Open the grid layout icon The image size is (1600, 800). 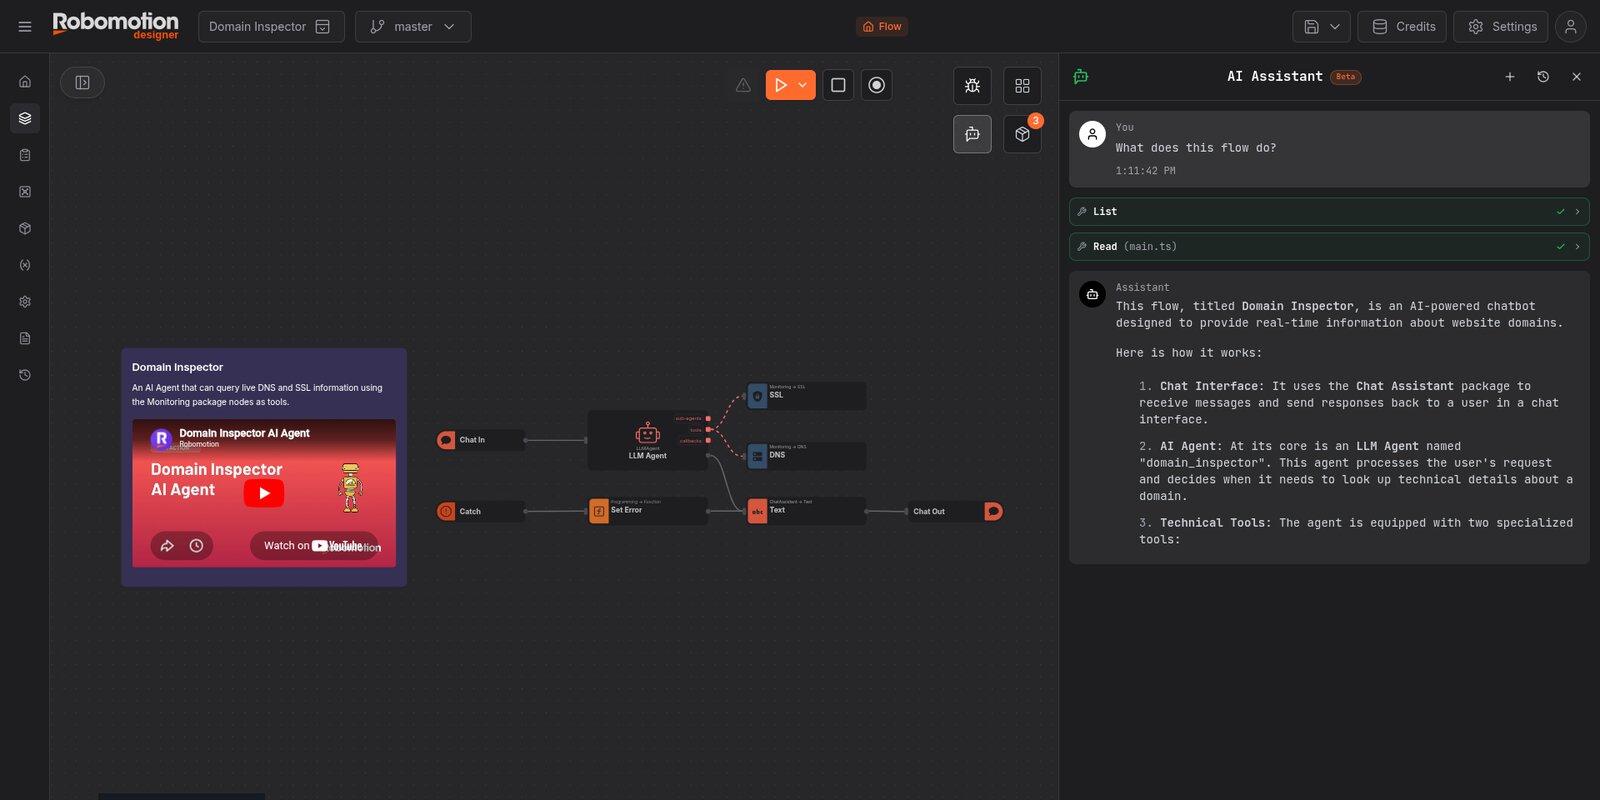tap(1022, 86)
